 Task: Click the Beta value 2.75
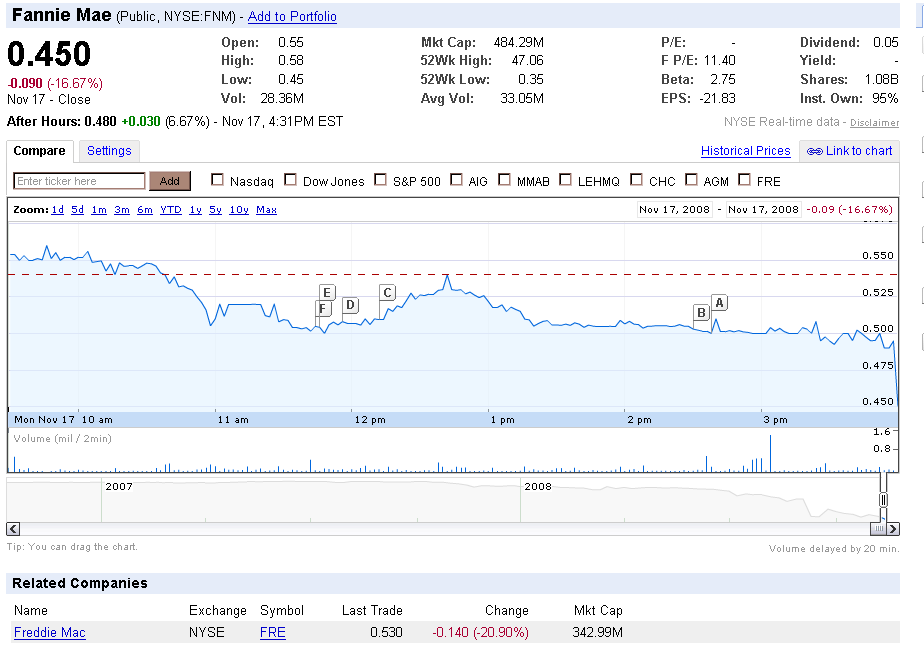coord(723,80)
